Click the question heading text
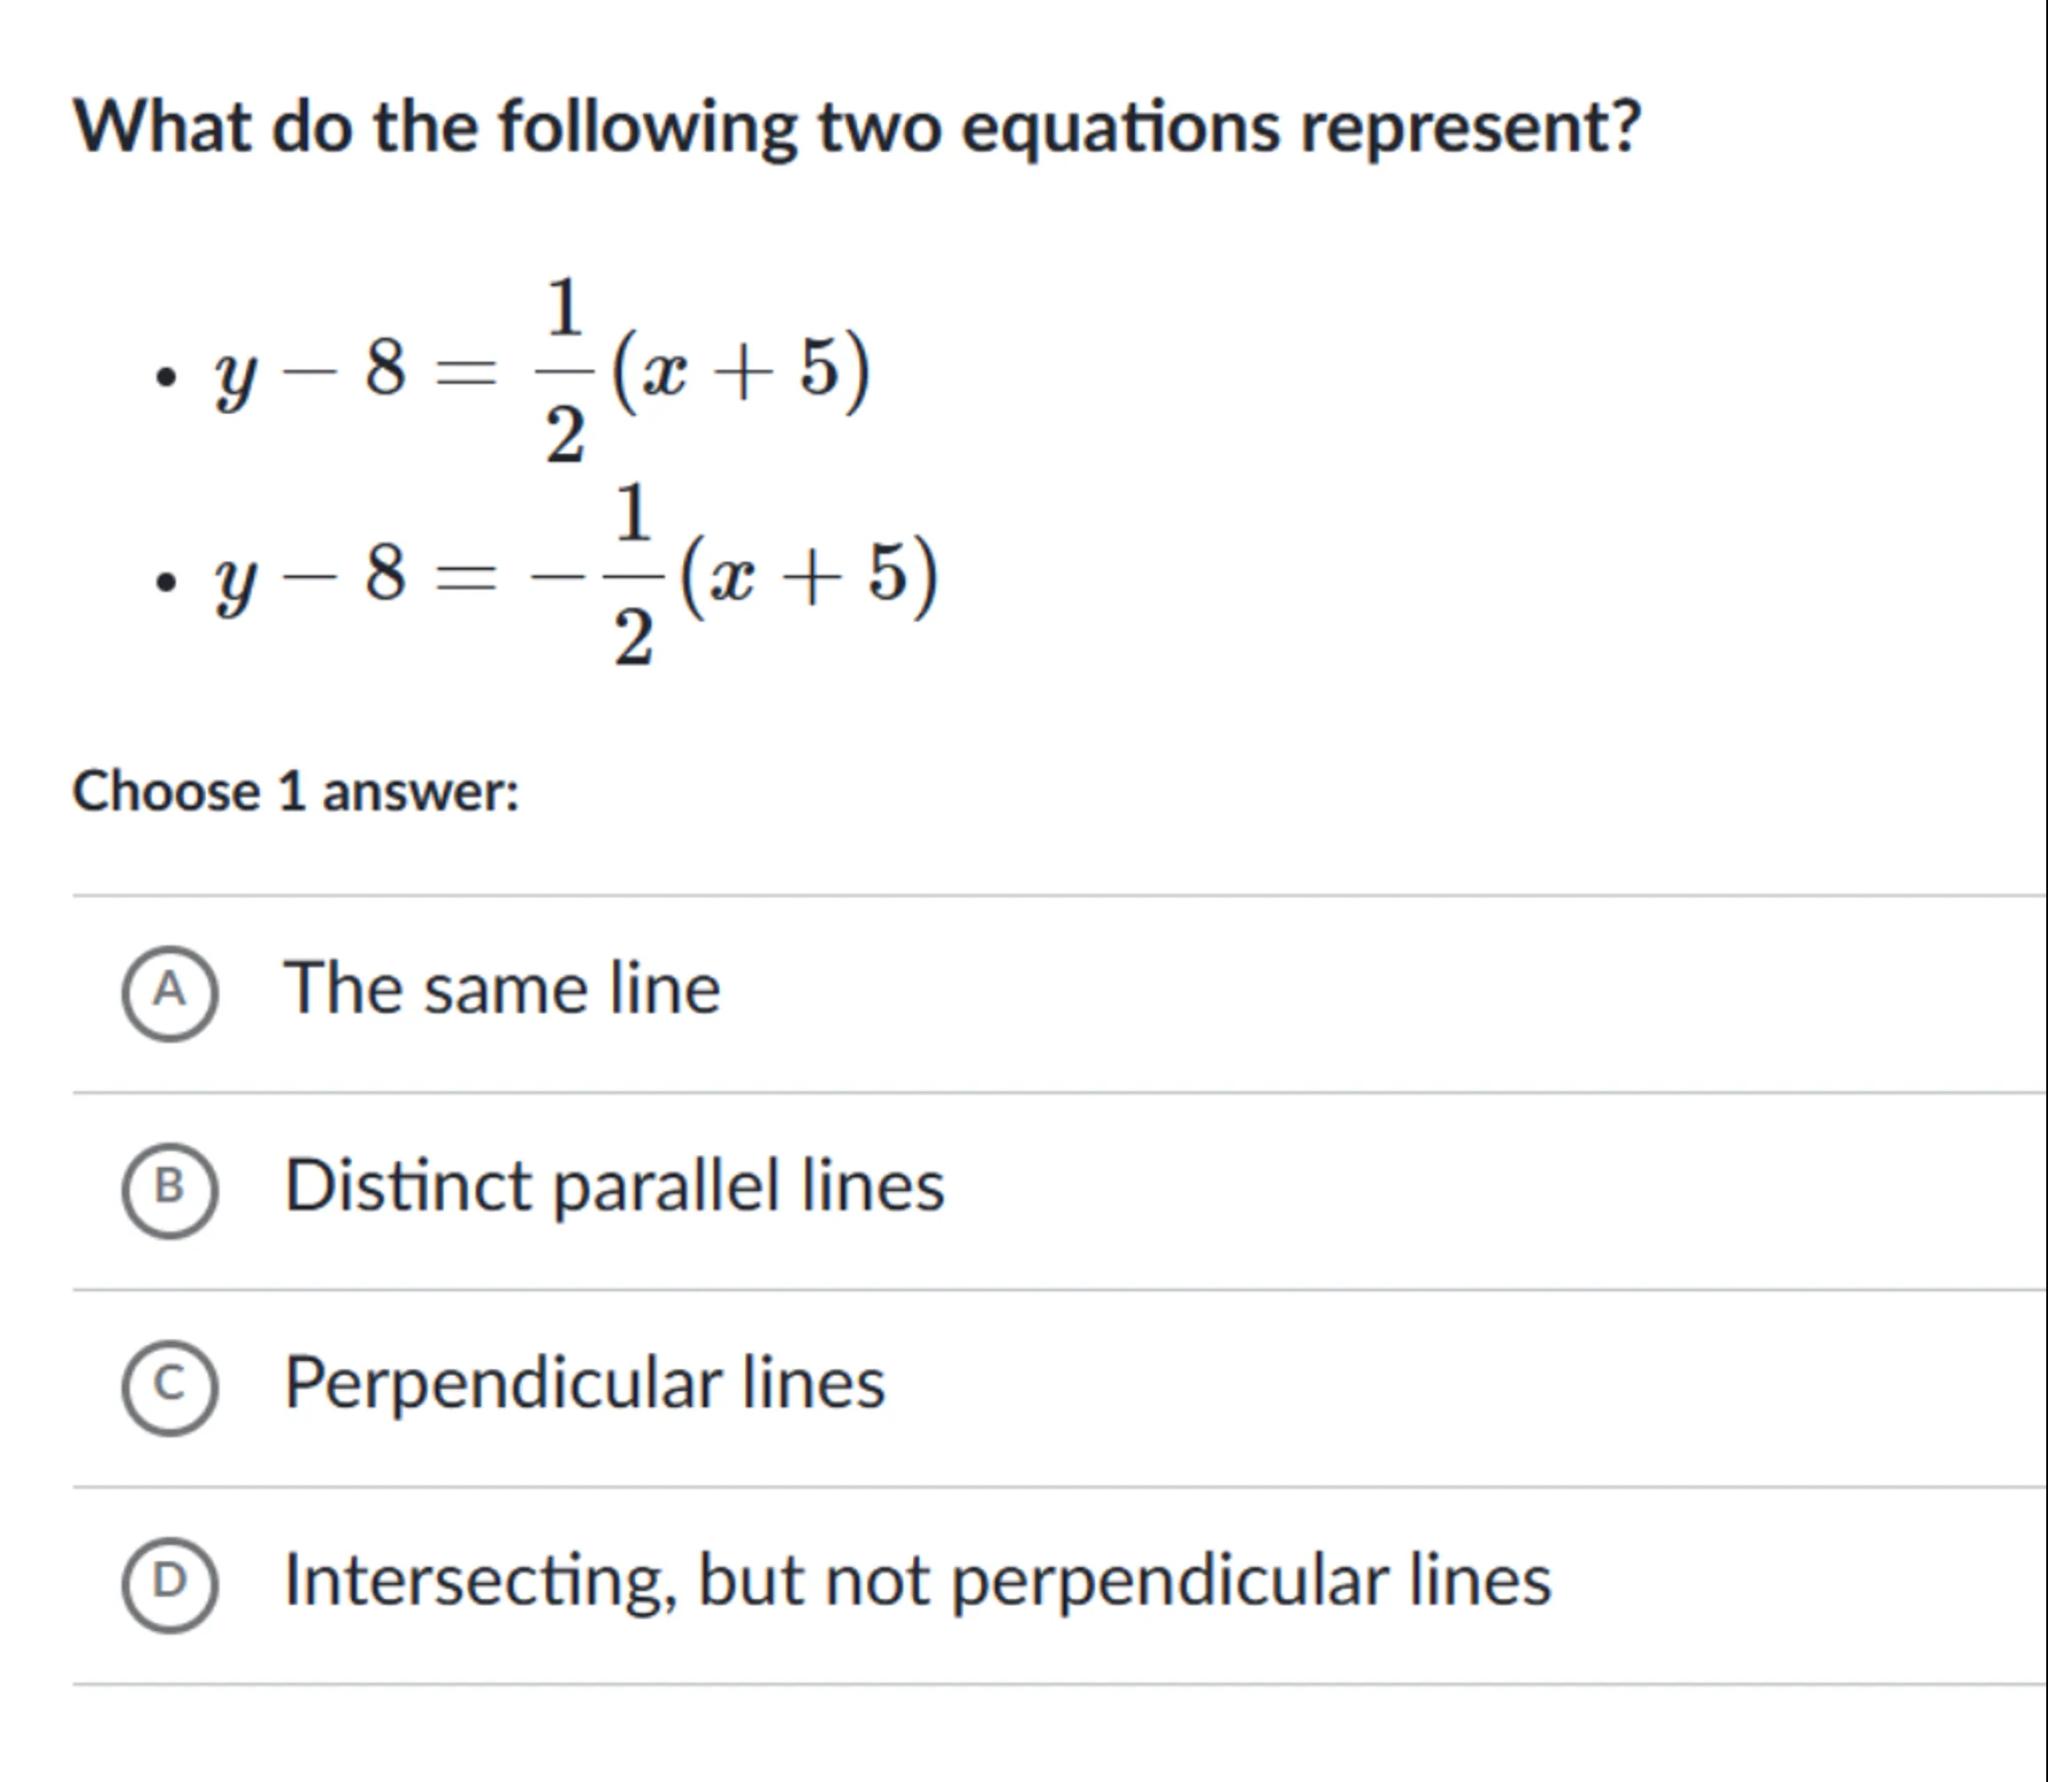 [857, 128]
